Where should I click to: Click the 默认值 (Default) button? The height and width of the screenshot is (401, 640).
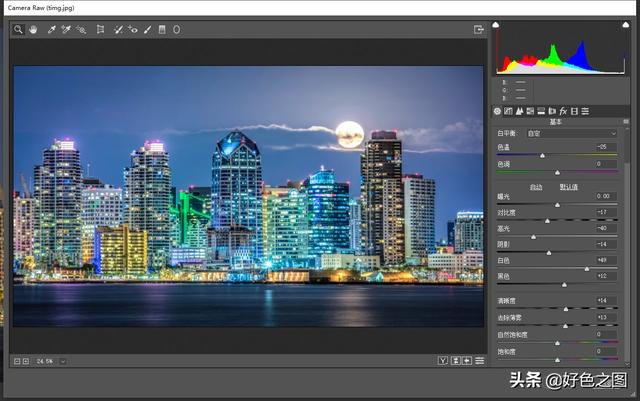click(568, 187)
